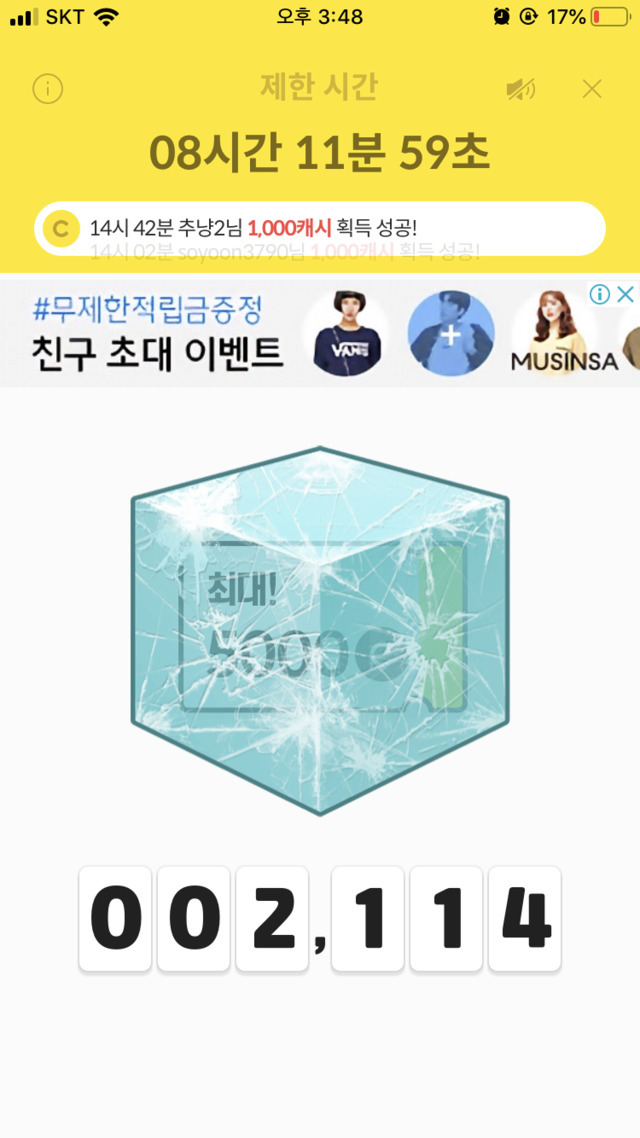Viewport: 640px width, 1138px height.
Task: Click the MUSINSA logo model thumbnail
Action: tap(565, 333)
